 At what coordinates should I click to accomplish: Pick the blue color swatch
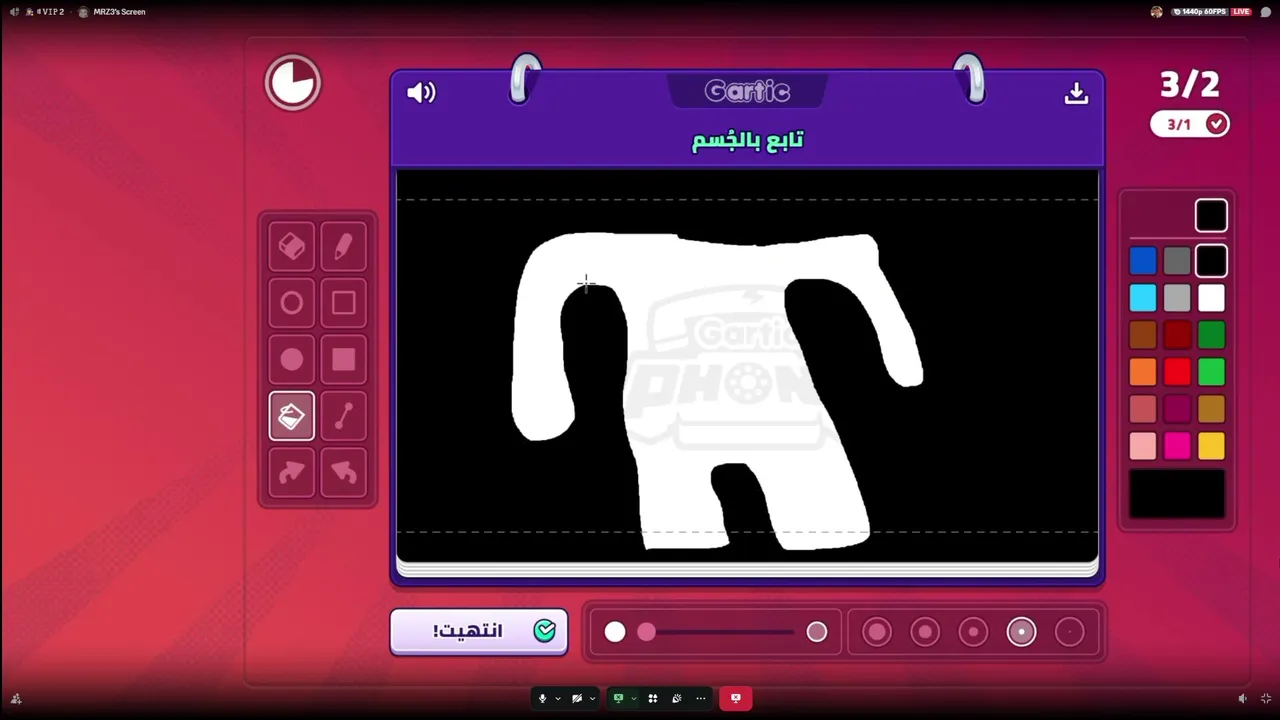(x=1143, y=261)
